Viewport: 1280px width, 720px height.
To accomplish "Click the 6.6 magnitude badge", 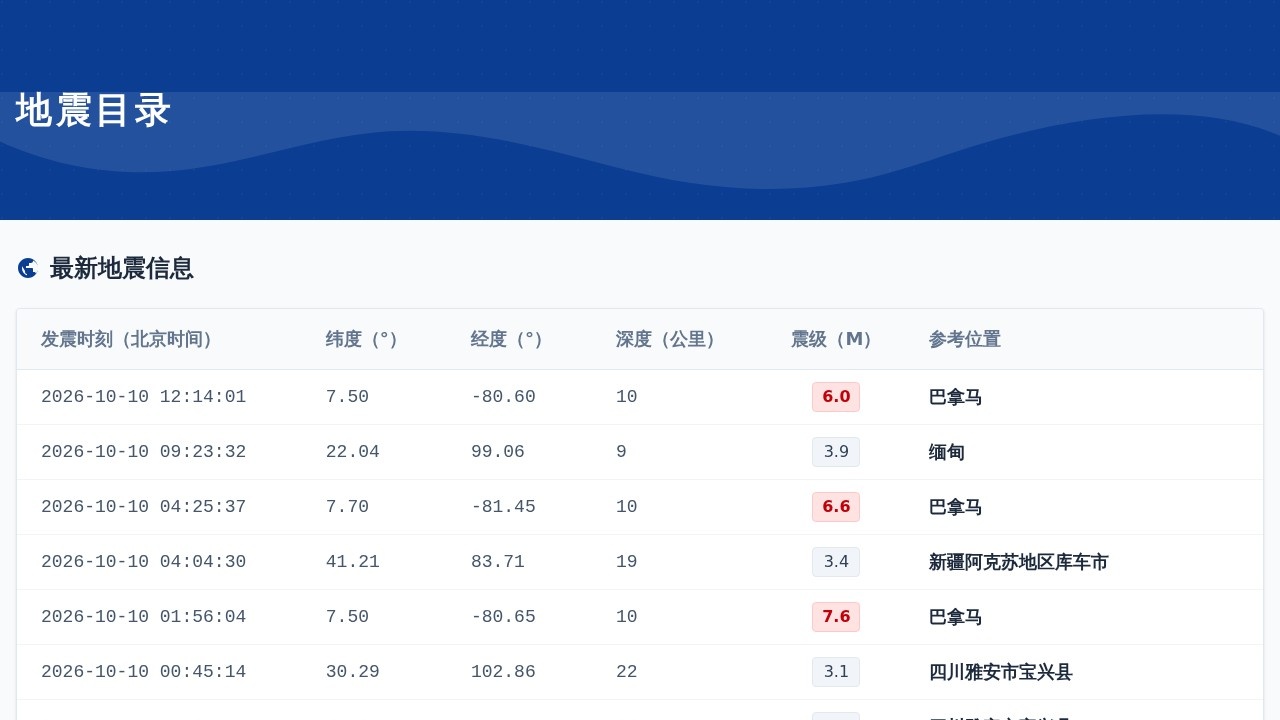I will [836, 507].
